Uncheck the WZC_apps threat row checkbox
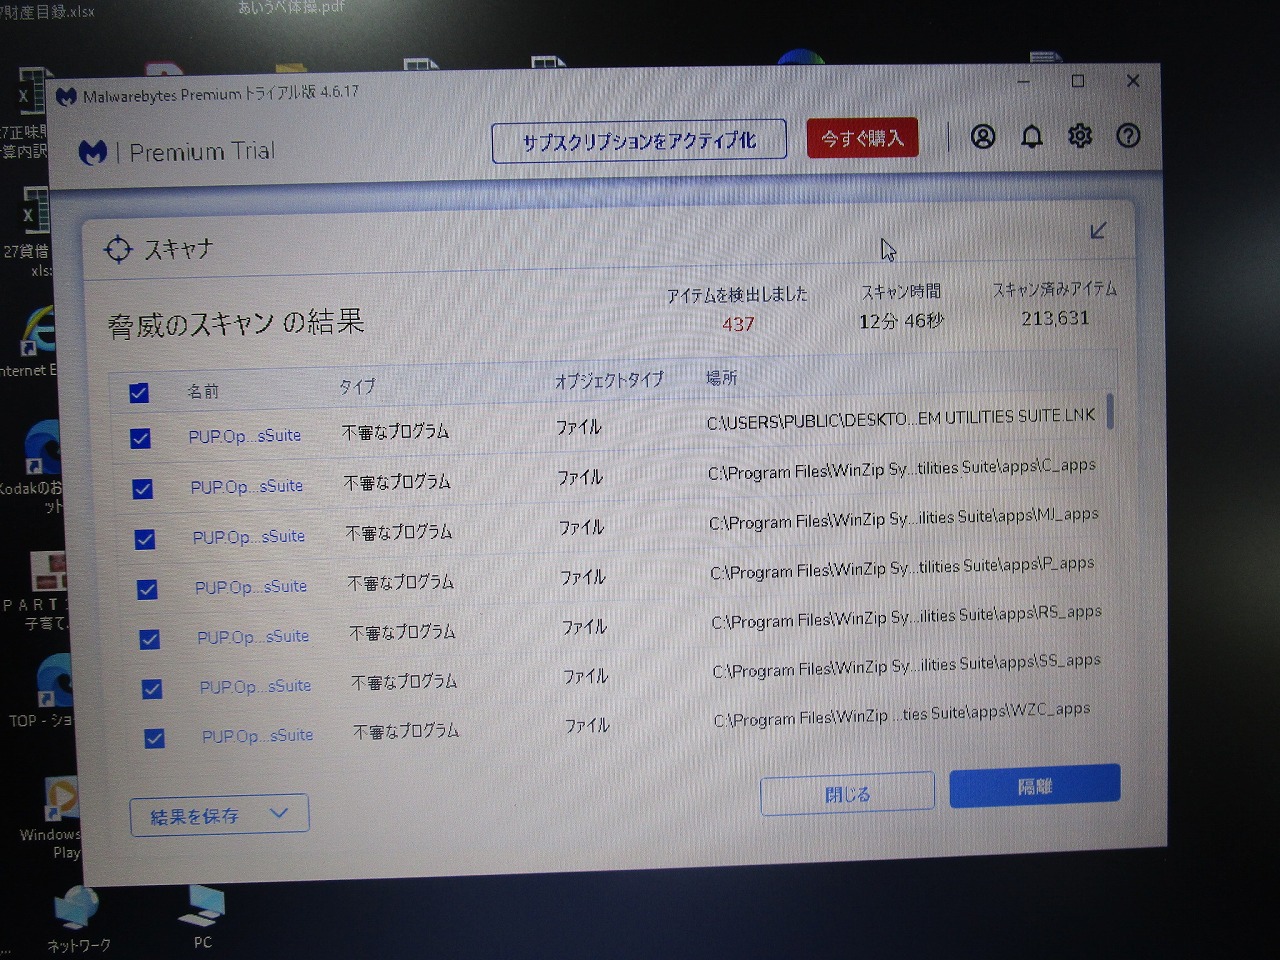The height and width of the screenshot is (960, 1280). [154, 739]
